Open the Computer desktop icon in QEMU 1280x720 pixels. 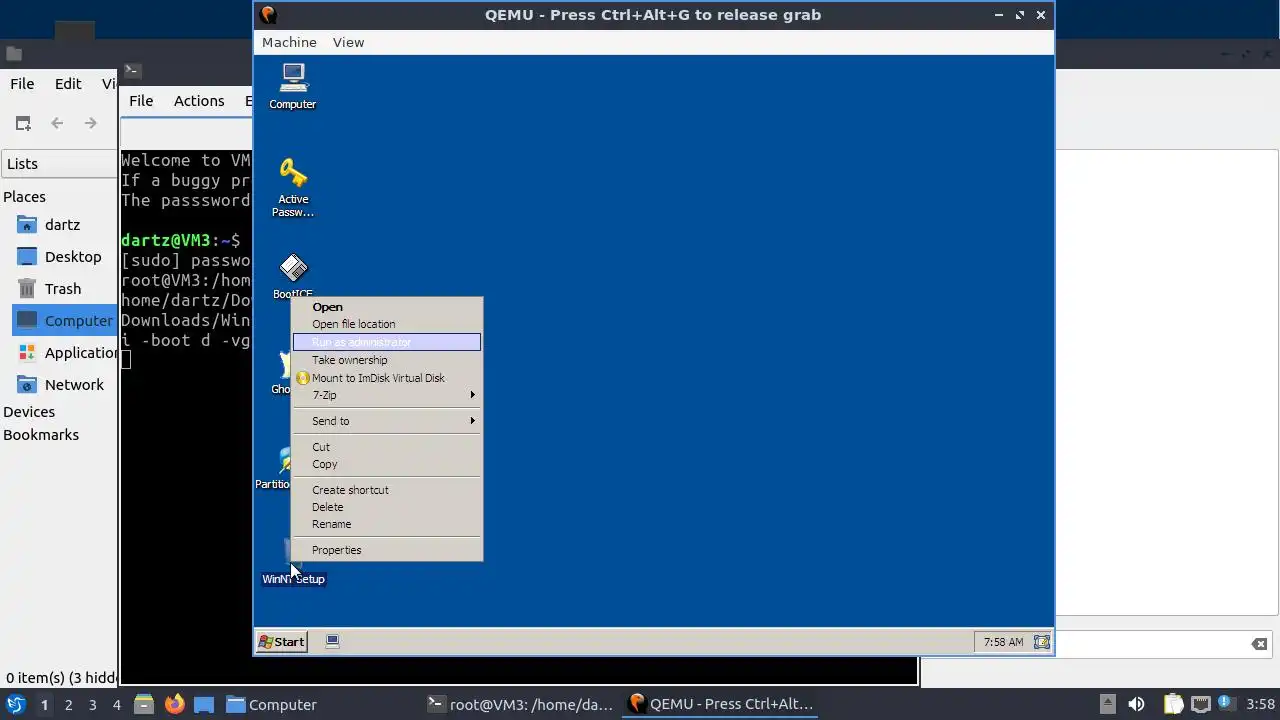point(293,86)
